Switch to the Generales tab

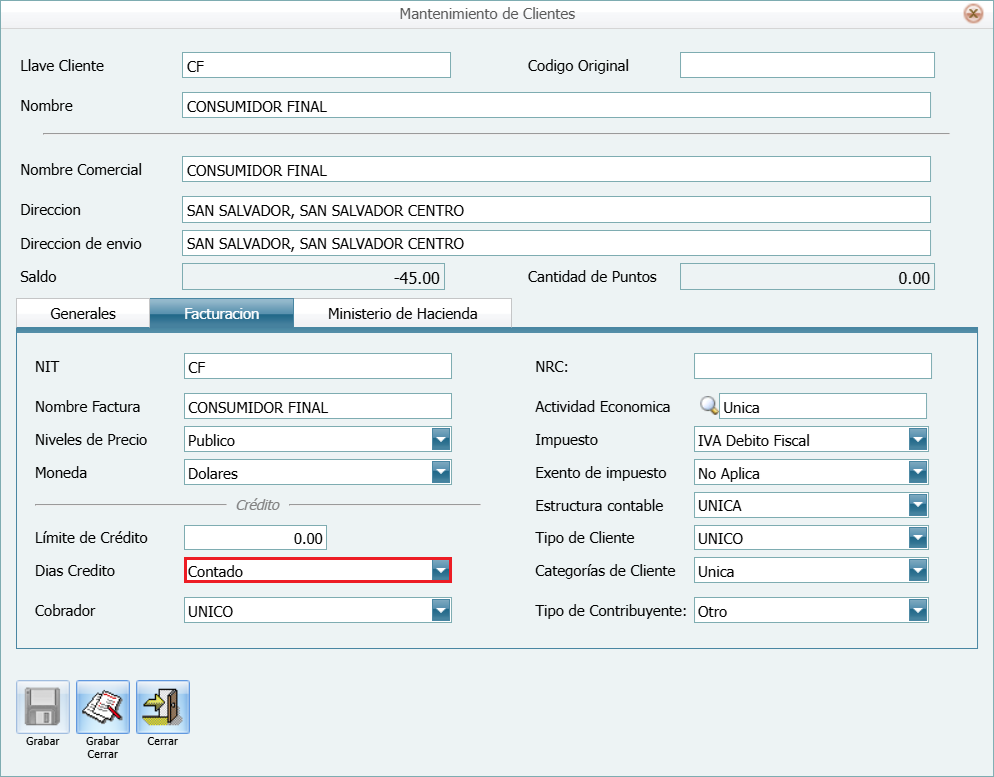82,312
